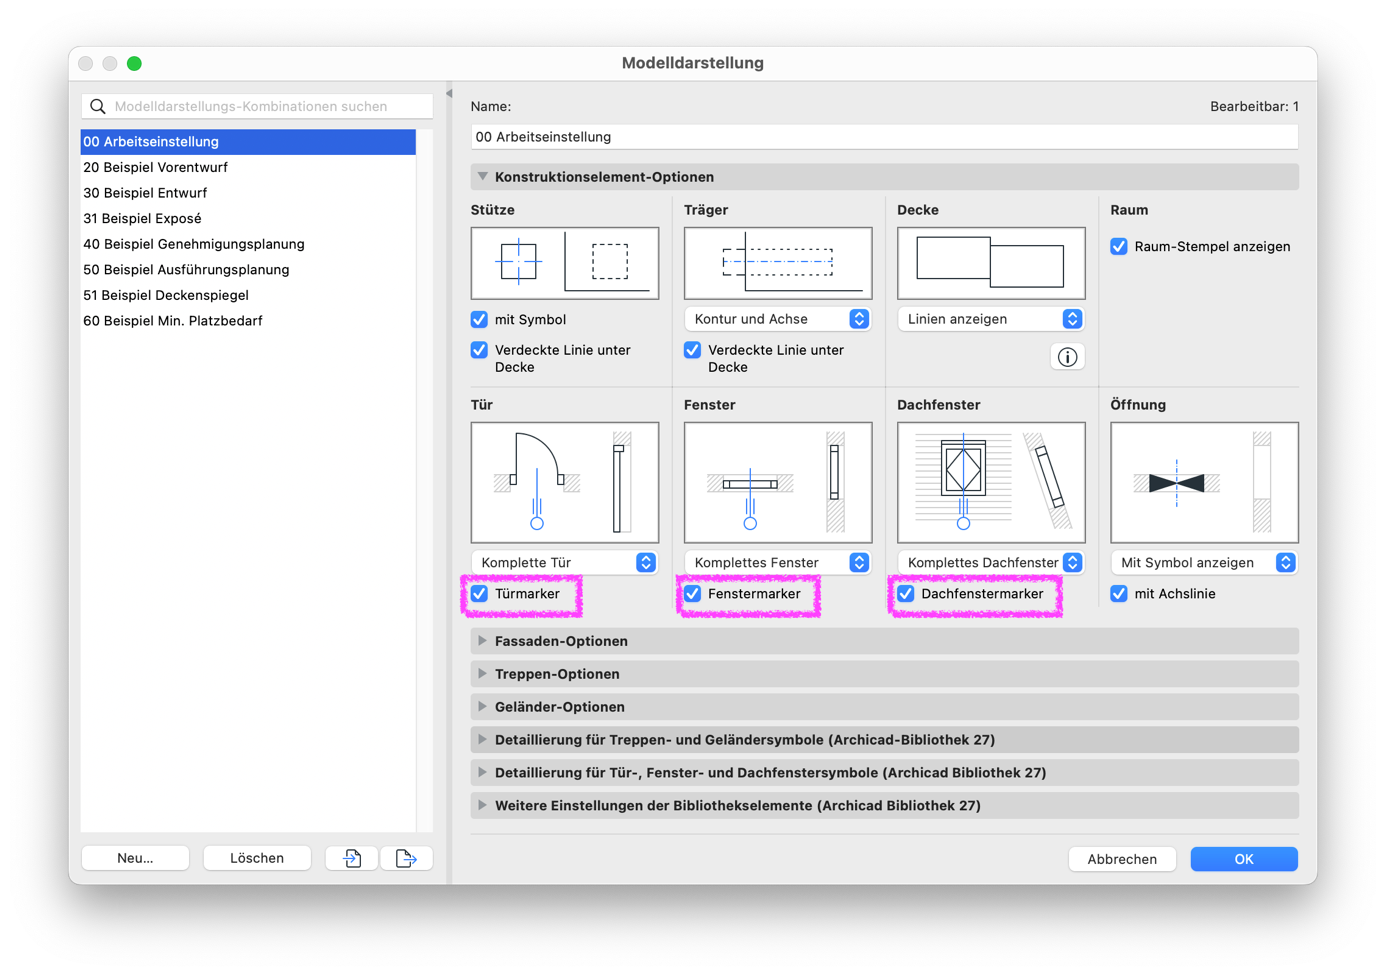Click the Stütze preview thumbnail
1386x975 pixels.
(565, 263)
